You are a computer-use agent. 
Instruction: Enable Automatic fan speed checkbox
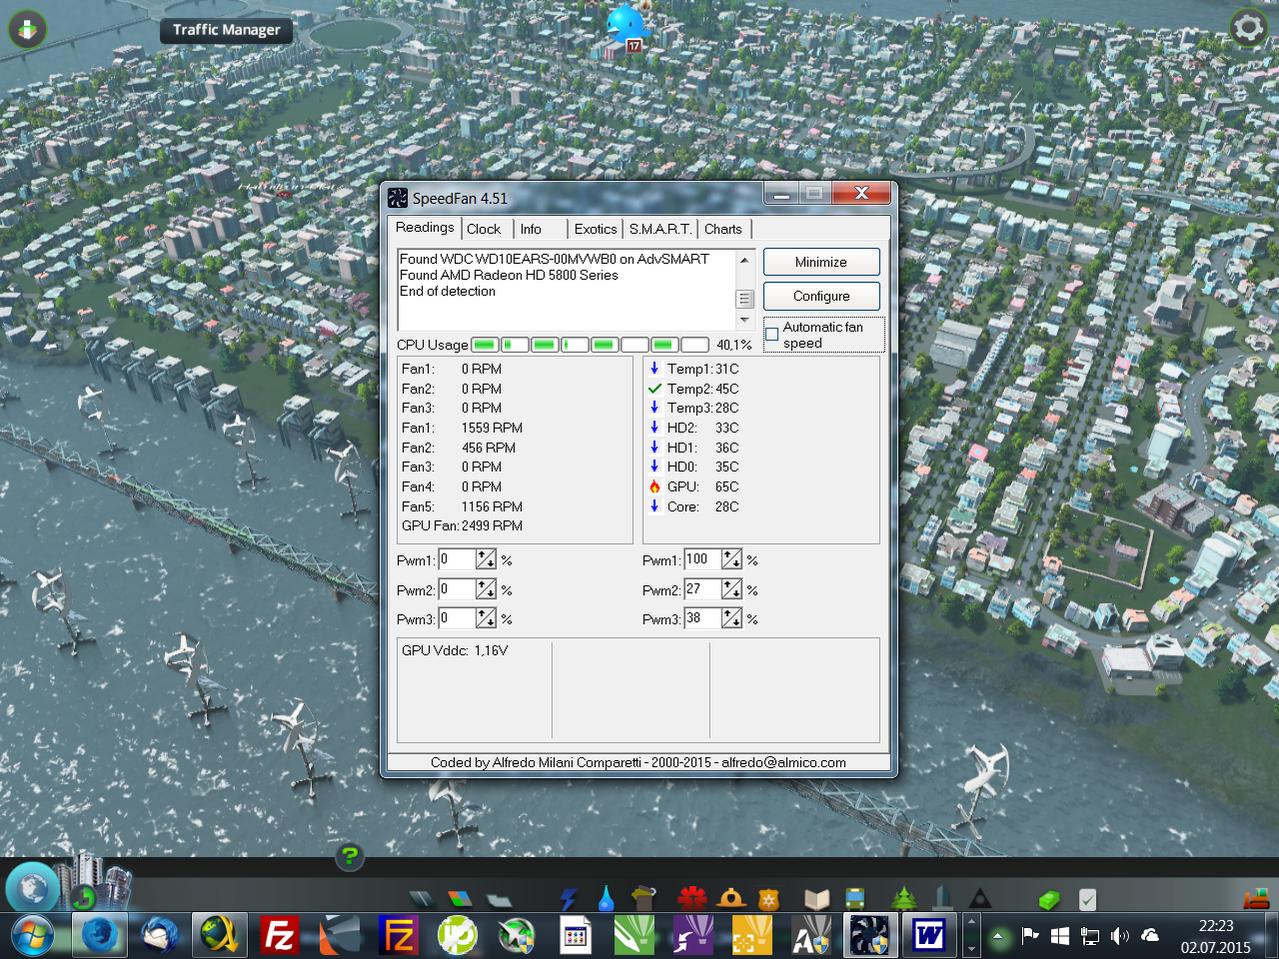[x=772, y=335]
